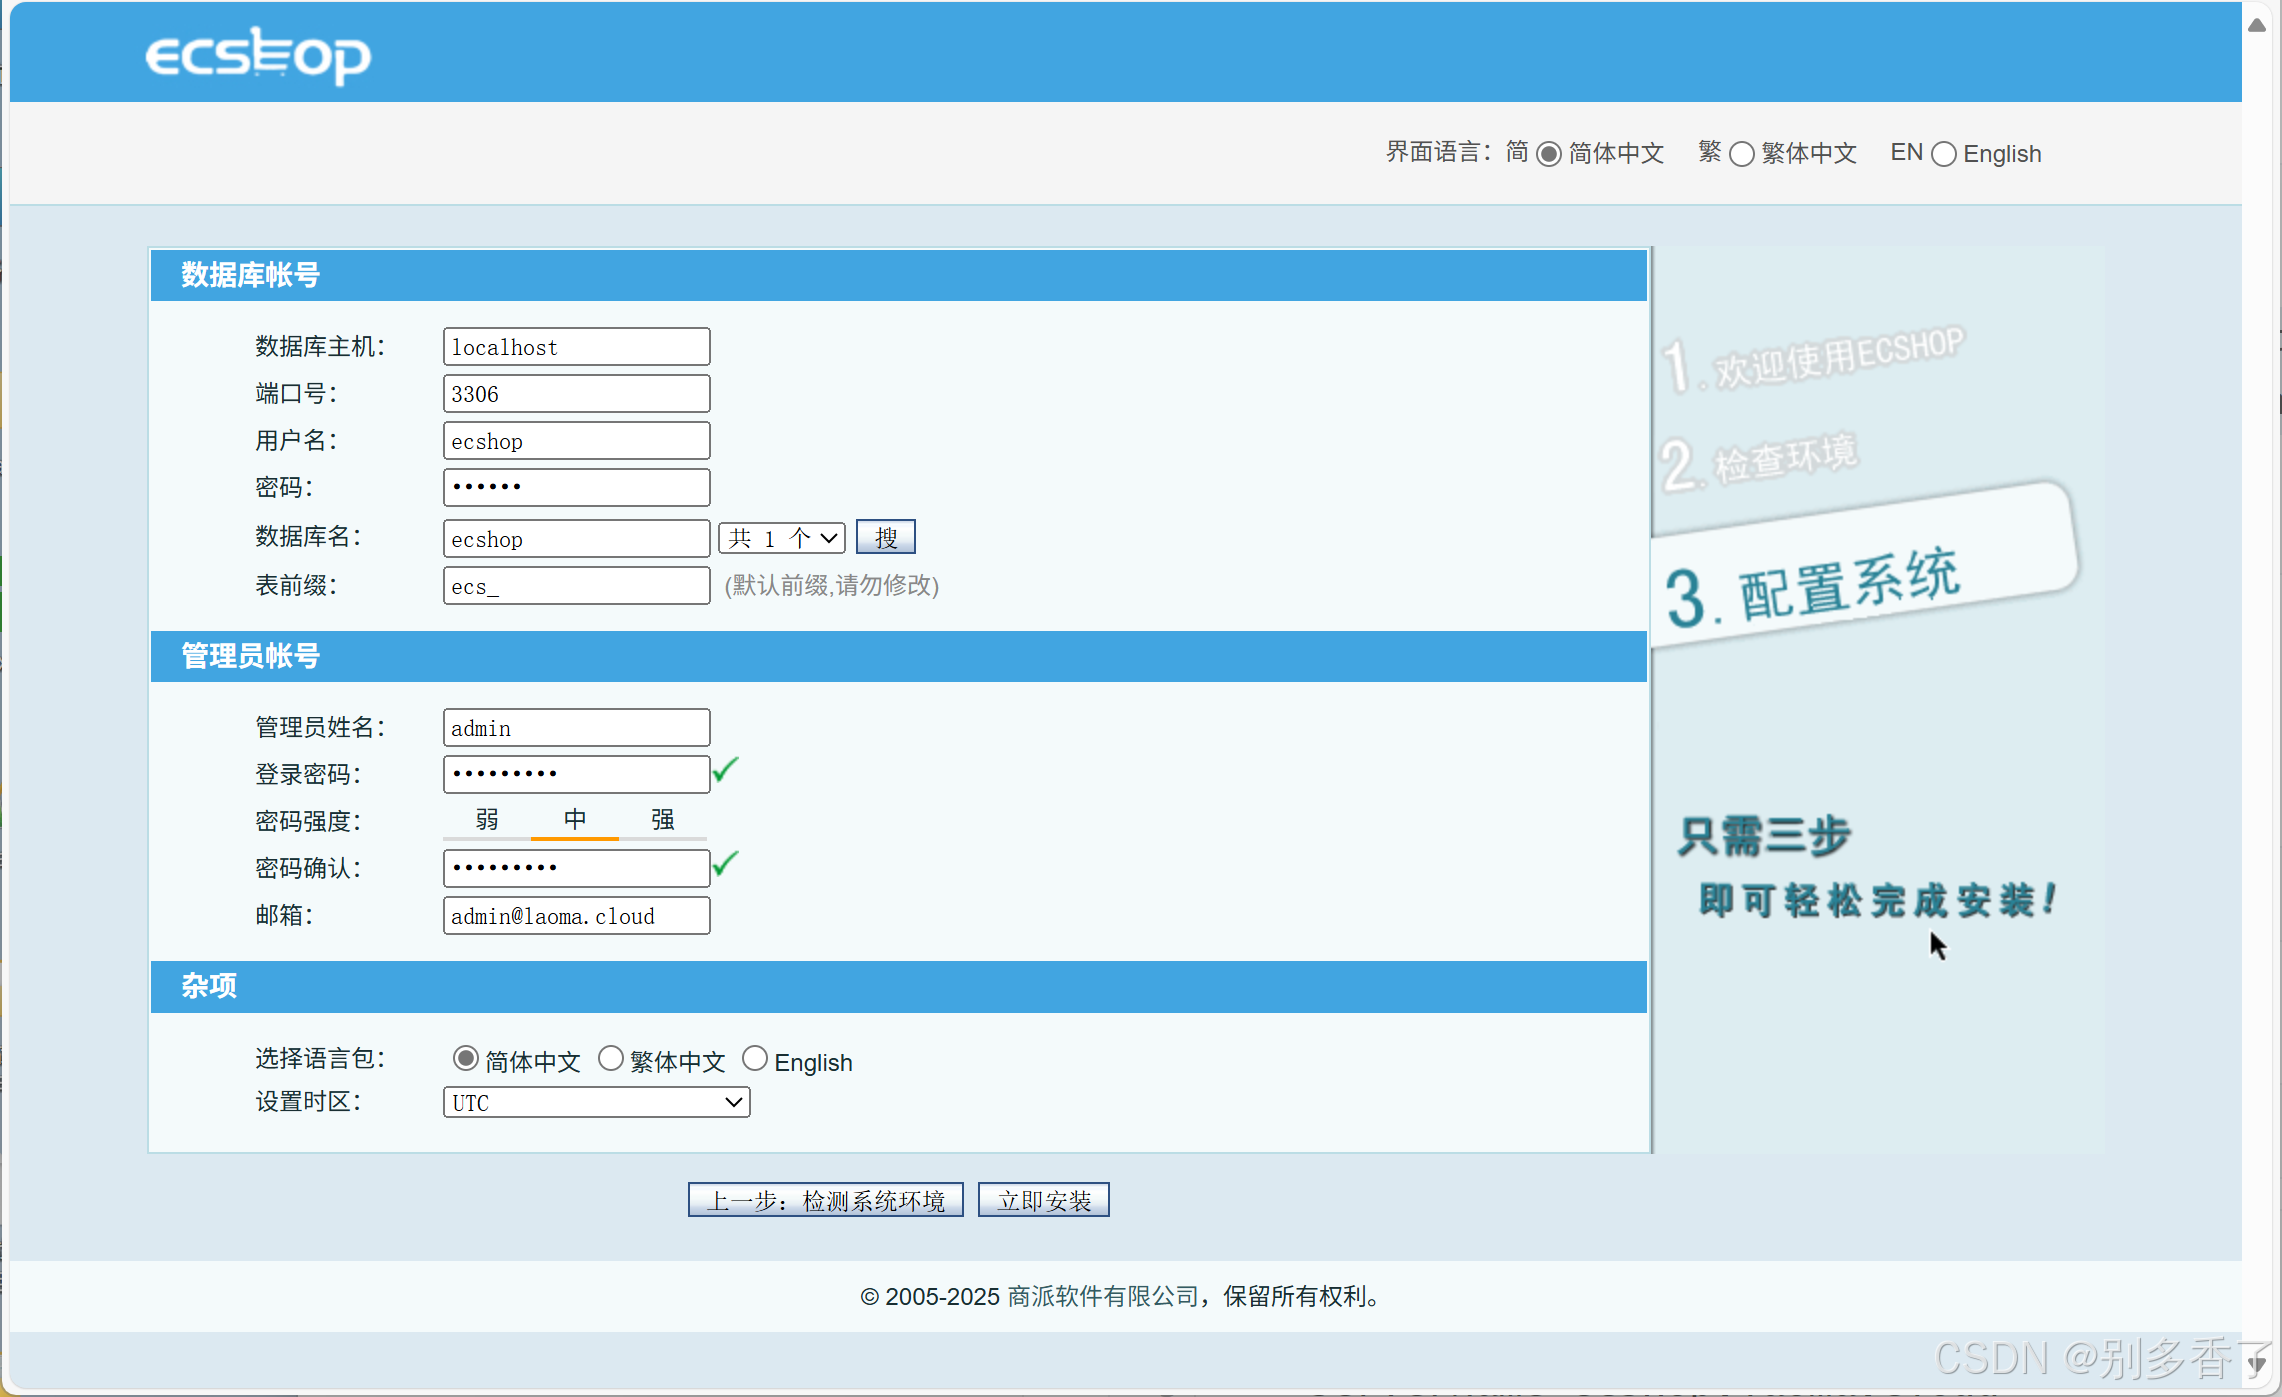Go back via 上一步：检测系统环境 button

[825, 1200]
